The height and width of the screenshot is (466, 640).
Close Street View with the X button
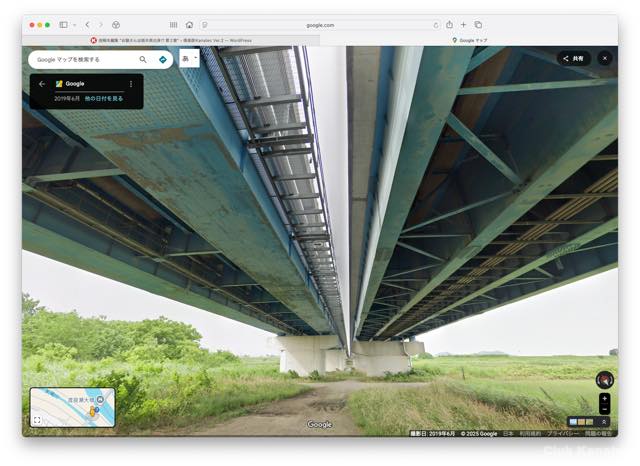604,58
